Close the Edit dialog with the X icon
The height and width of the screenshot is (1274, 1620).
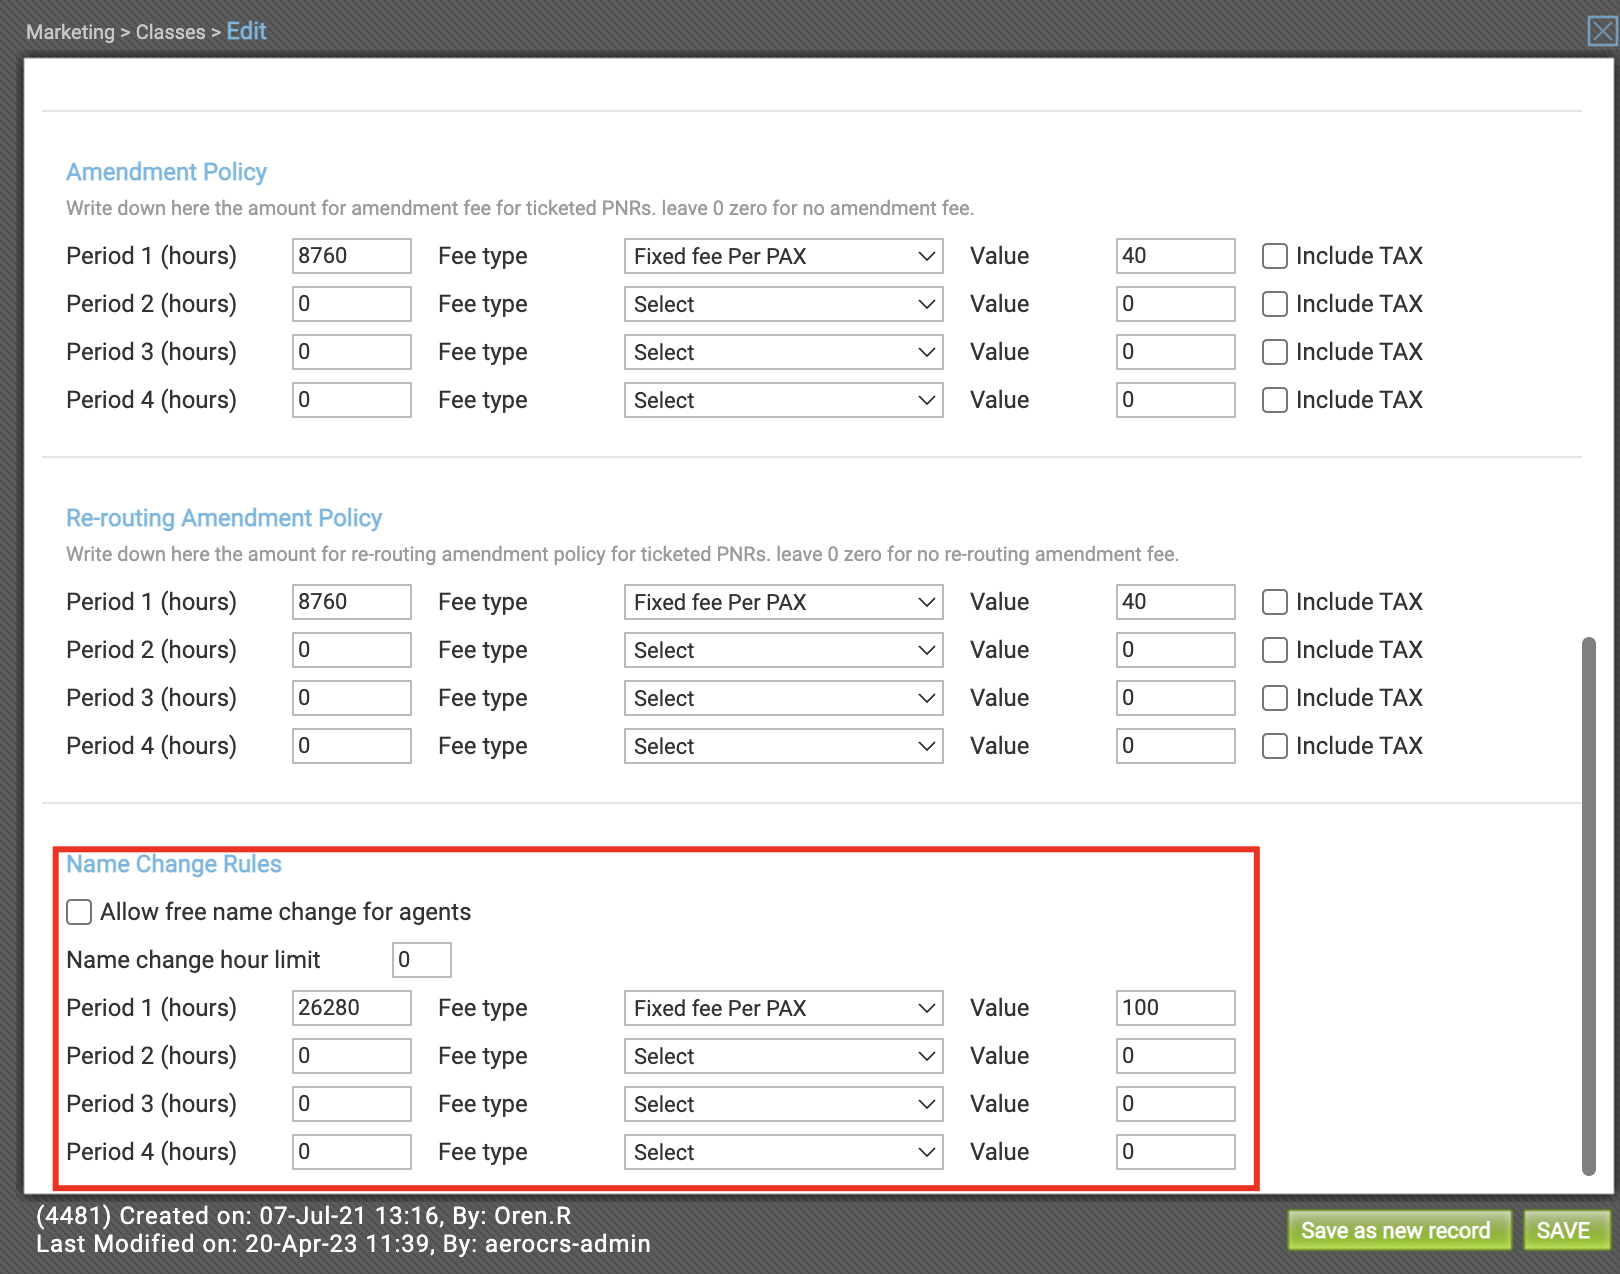pyautogui.click(x=1603, y=31)
